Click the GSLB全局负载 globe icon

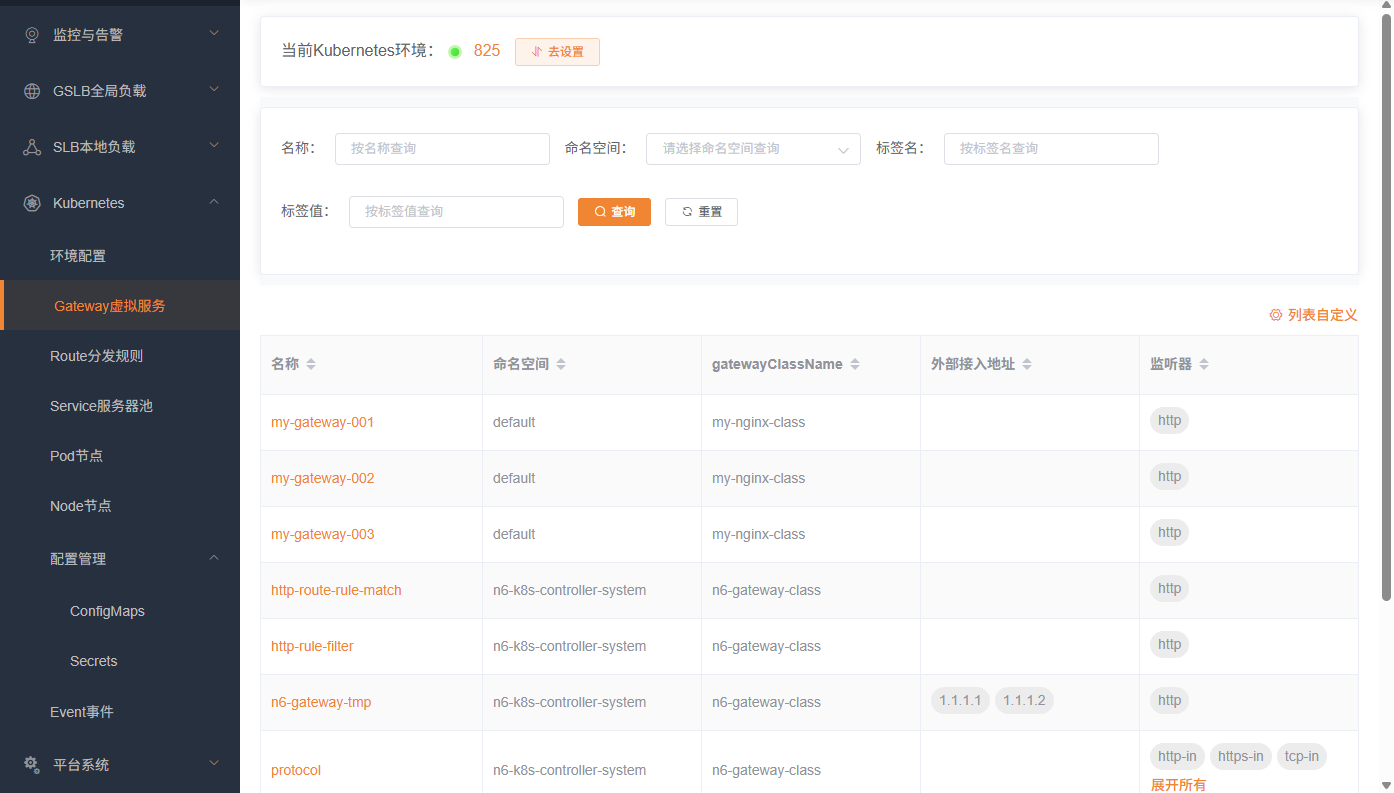pos(32,91)
